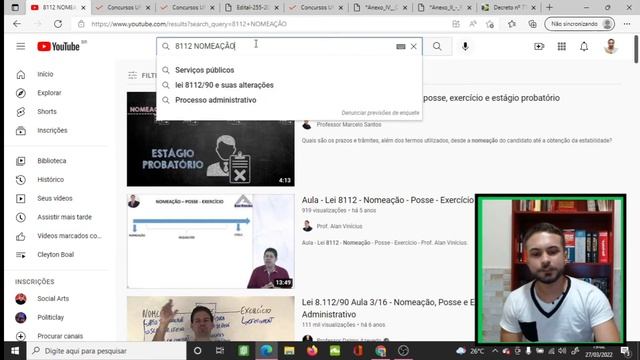Open Chrome from the taskbar
This screenshot has width=640, height=360.
click(380, 351)
